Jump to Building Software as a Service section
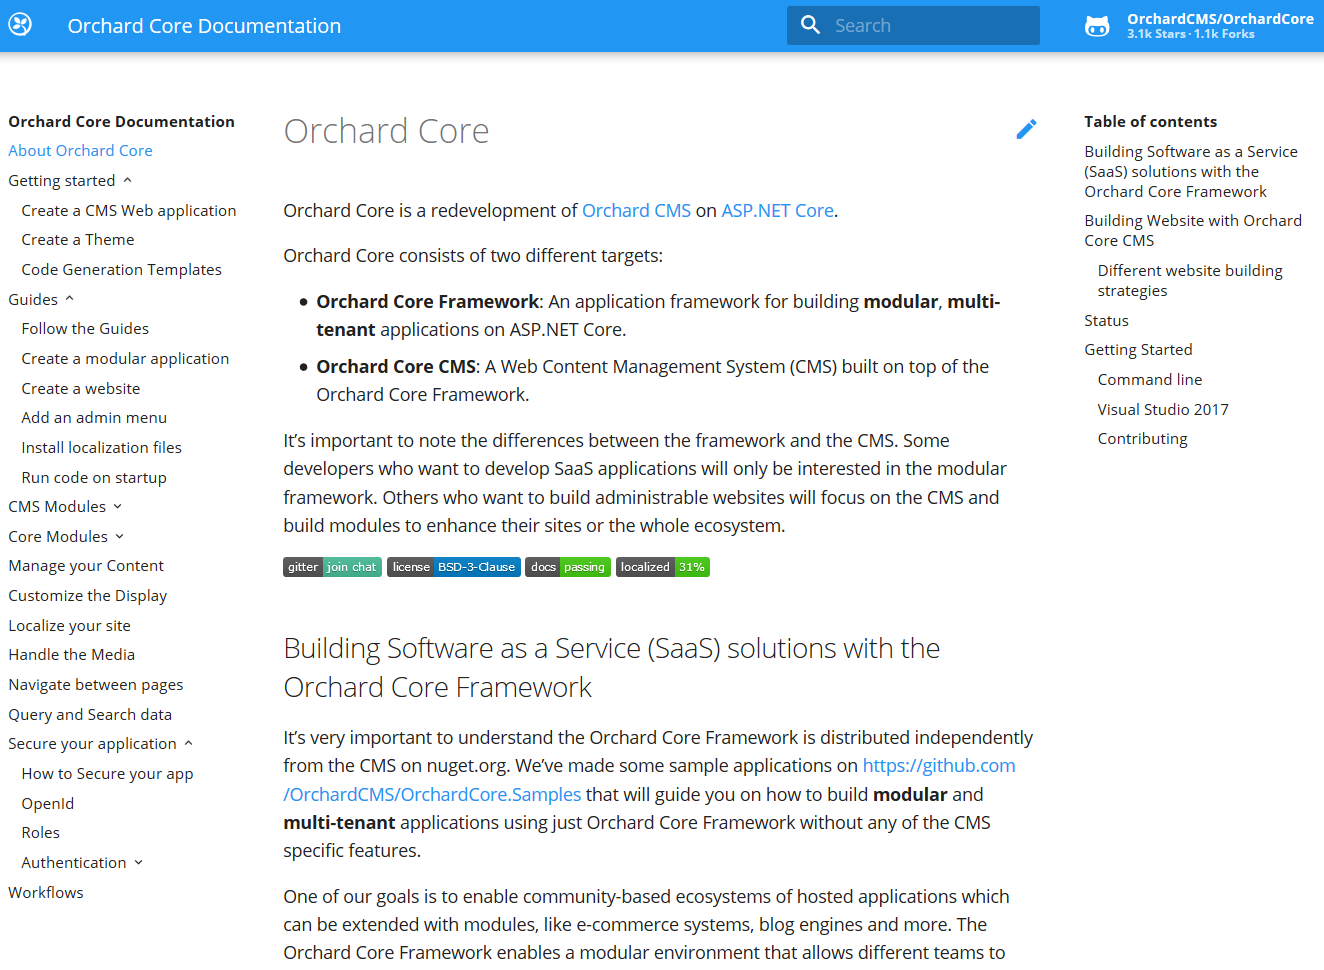Image resolution: width=1324 pixels, height=970 pixels. (x=1191, y=172)
